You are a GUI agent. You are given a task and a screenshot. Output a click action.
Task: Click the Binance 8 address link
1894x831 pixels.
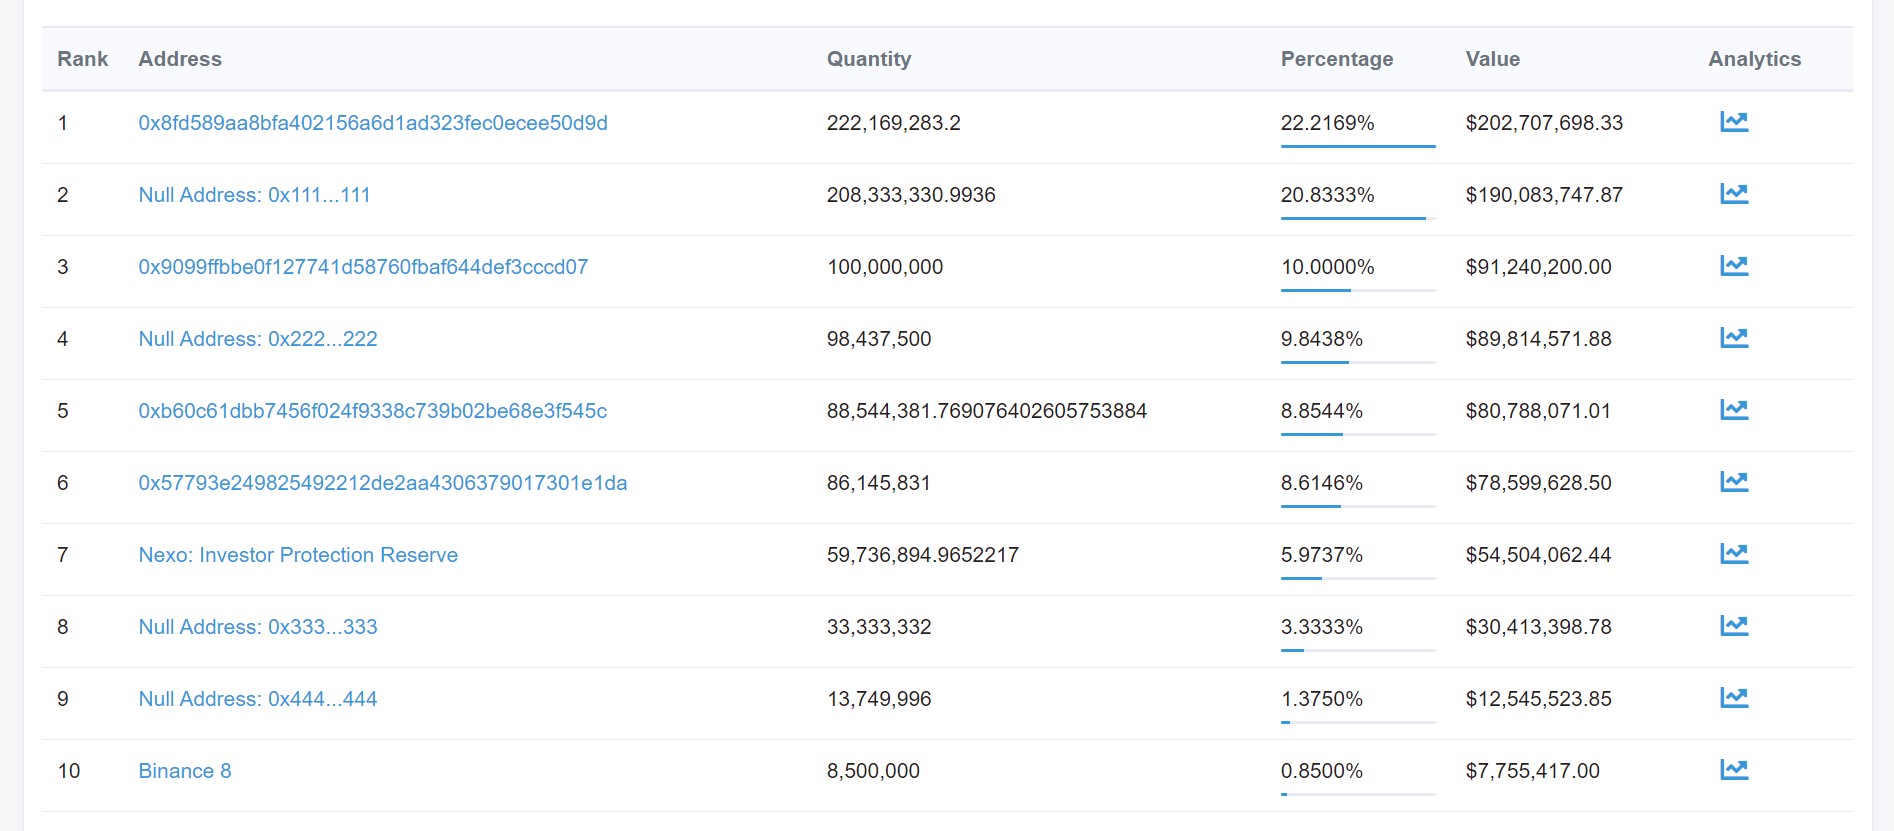point(185,771)
